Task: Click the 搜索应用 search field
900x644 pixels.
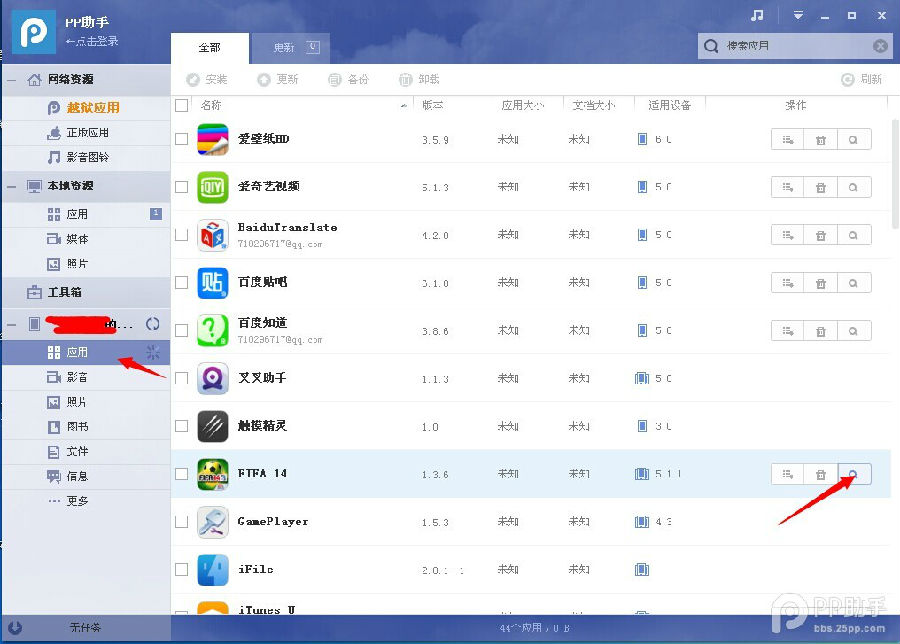Action: point(795,46)
